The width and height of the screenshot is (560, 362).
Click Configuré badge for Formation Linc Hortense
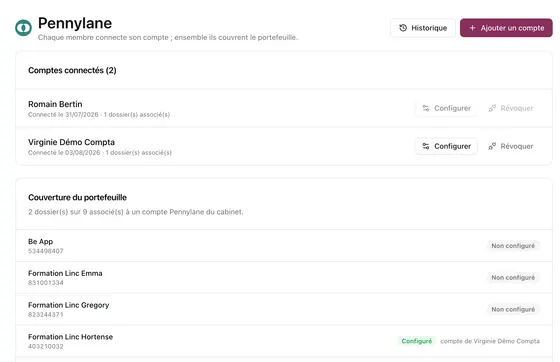tap(417, 341)
